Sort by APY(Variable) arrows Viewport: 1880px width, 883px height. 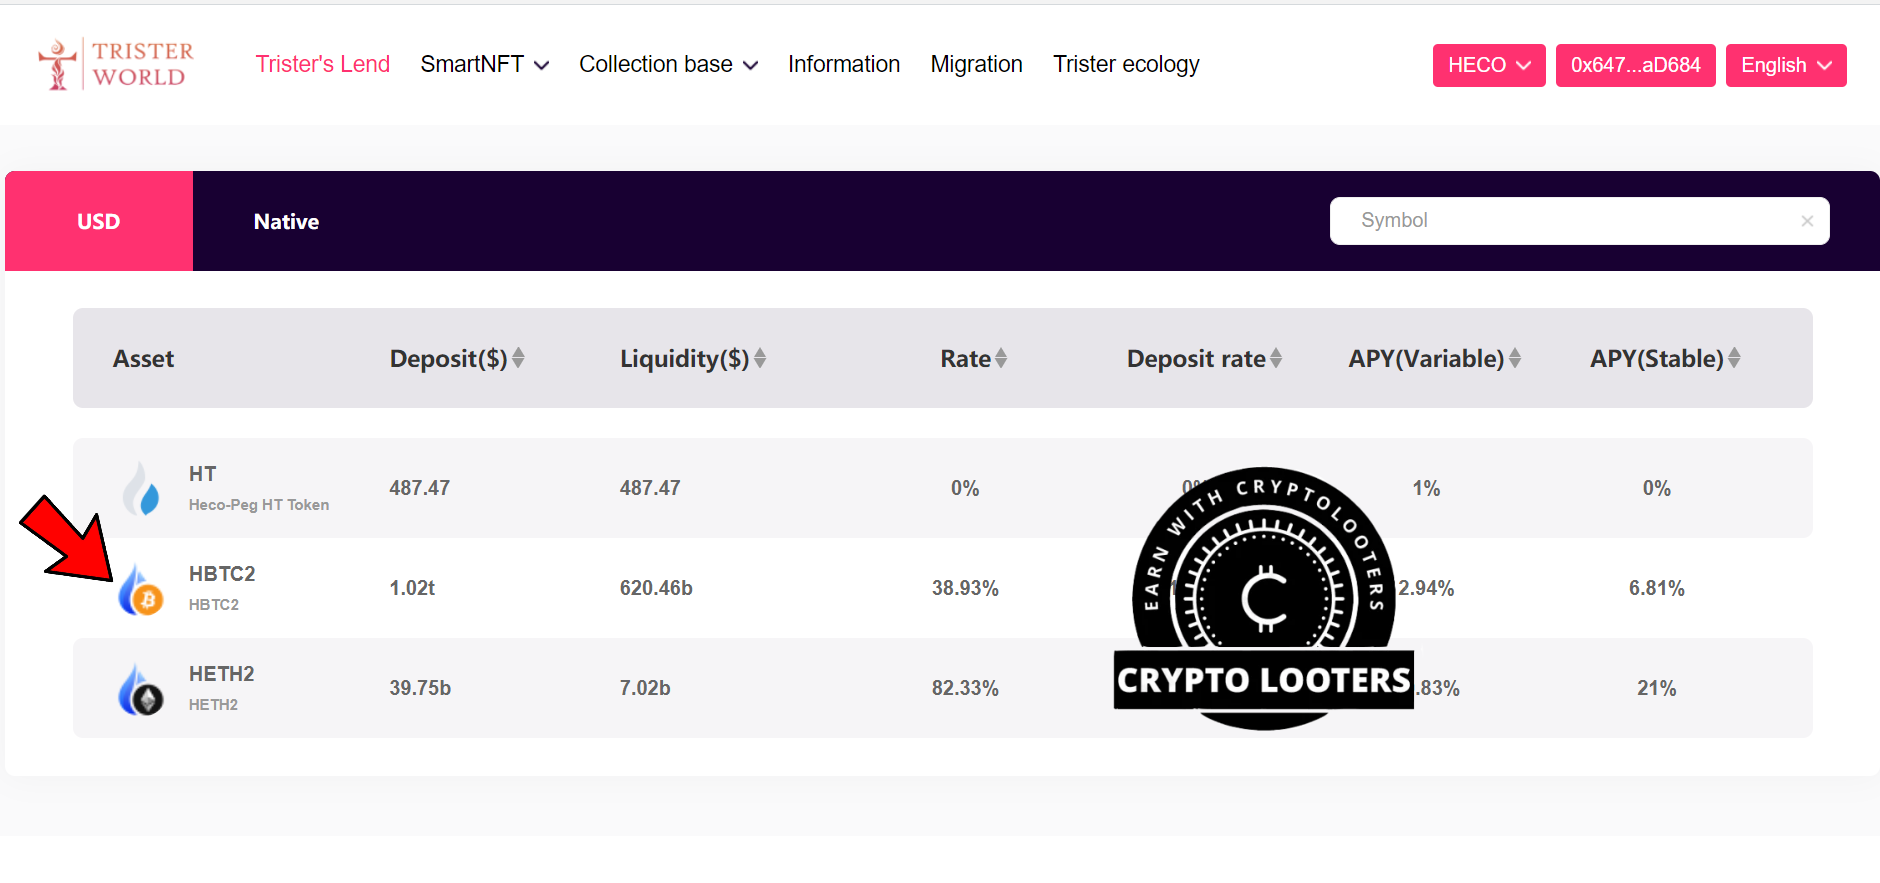click(x=1515, y=358)
